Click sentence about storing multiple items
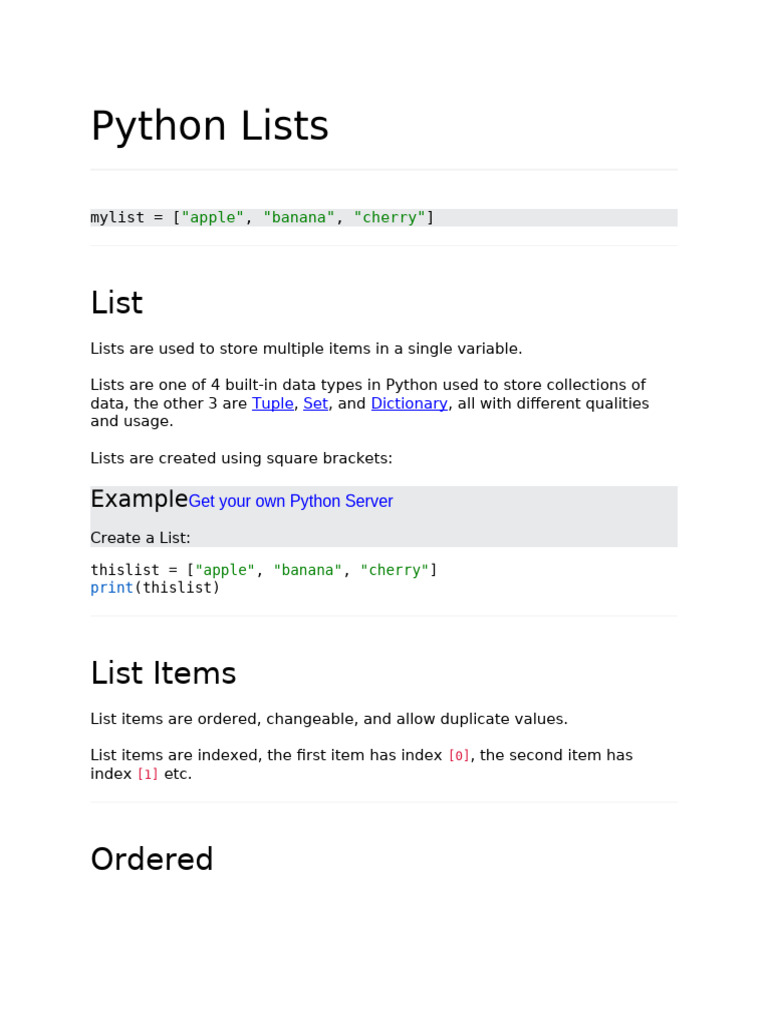 click(x=306, y=349)
